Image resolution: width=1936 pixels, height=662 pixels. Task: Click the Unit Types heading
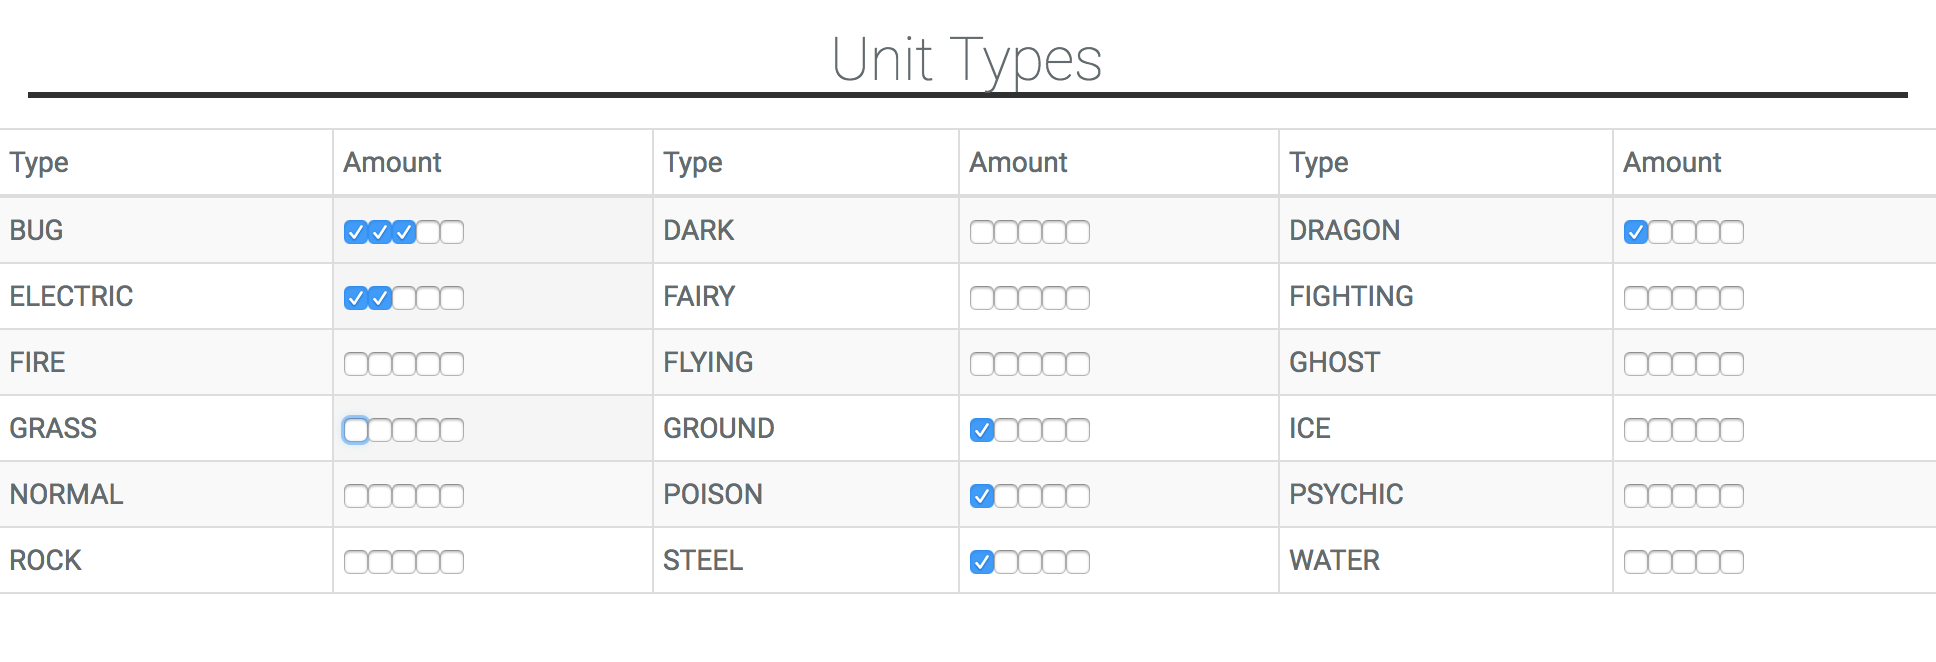(x=967, y=60)
